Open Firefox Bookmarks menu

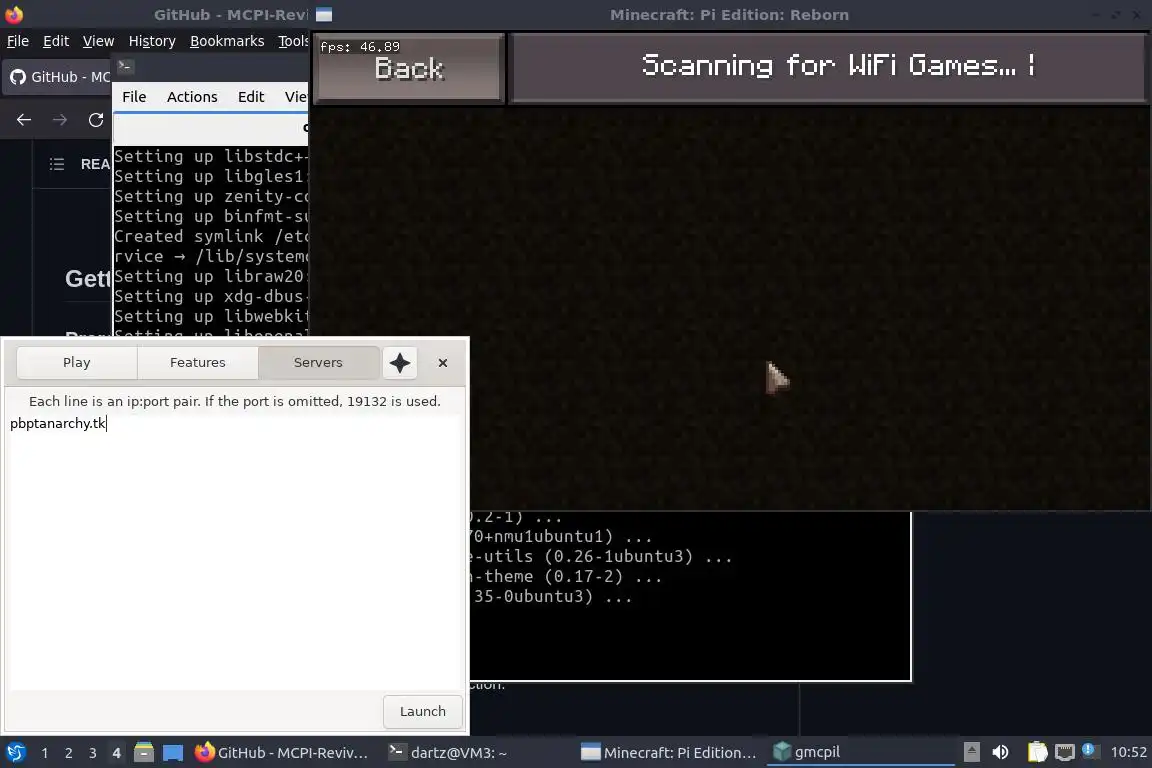pos(227,41)
